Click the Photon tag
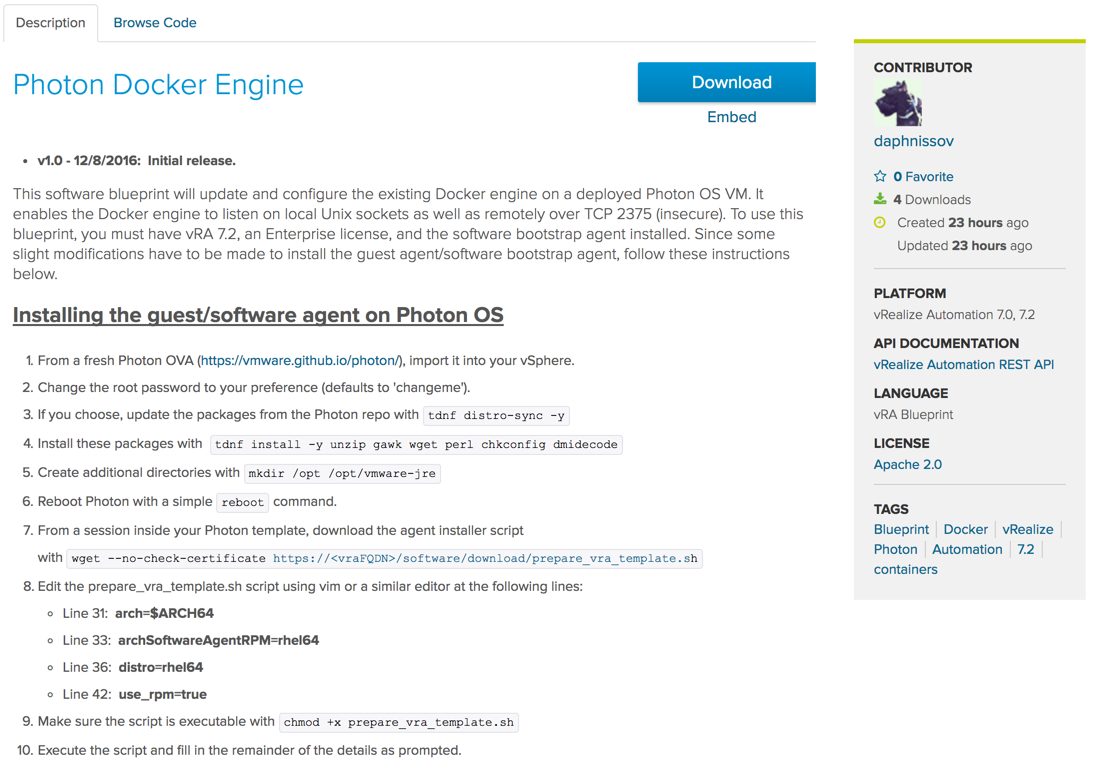This screenshot has width=1094, height=764. coord(895,549)
